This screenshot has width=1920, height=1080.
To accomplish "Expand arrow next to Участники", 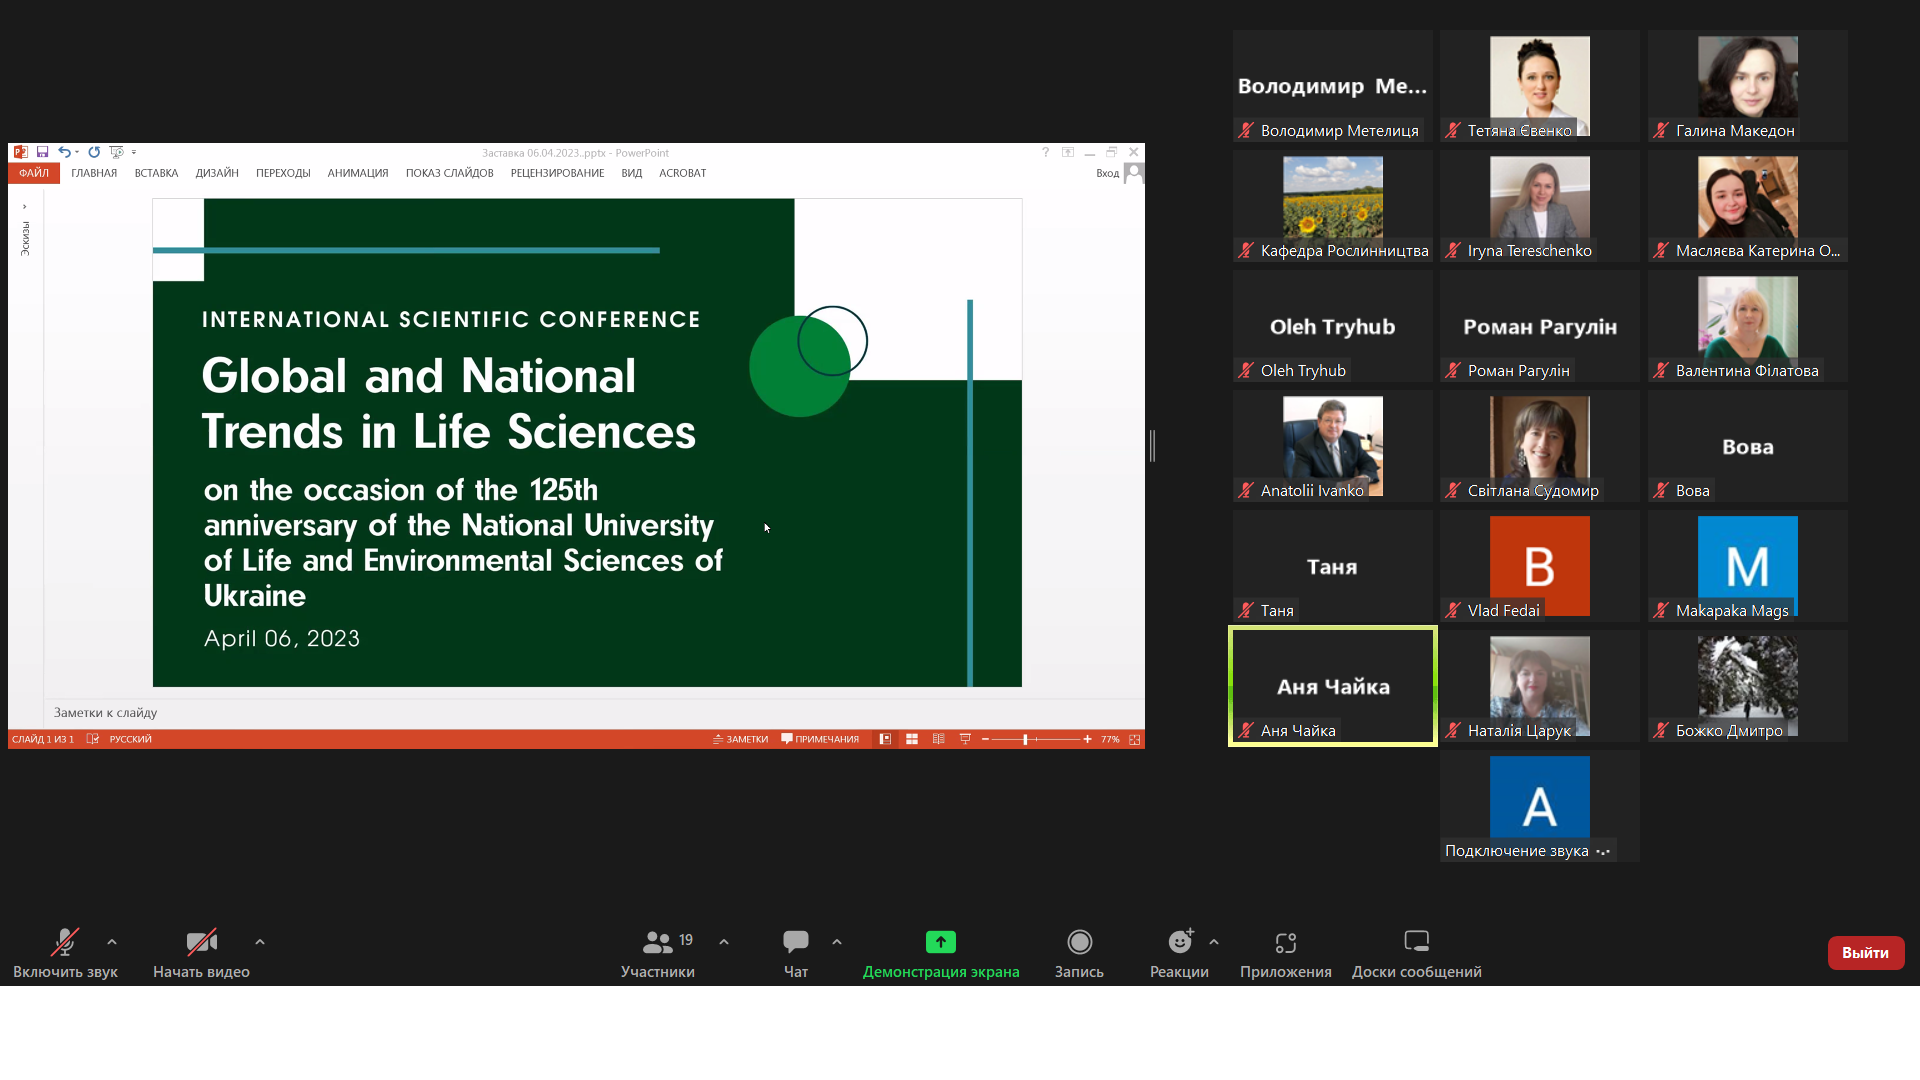I will pos(724,942).
